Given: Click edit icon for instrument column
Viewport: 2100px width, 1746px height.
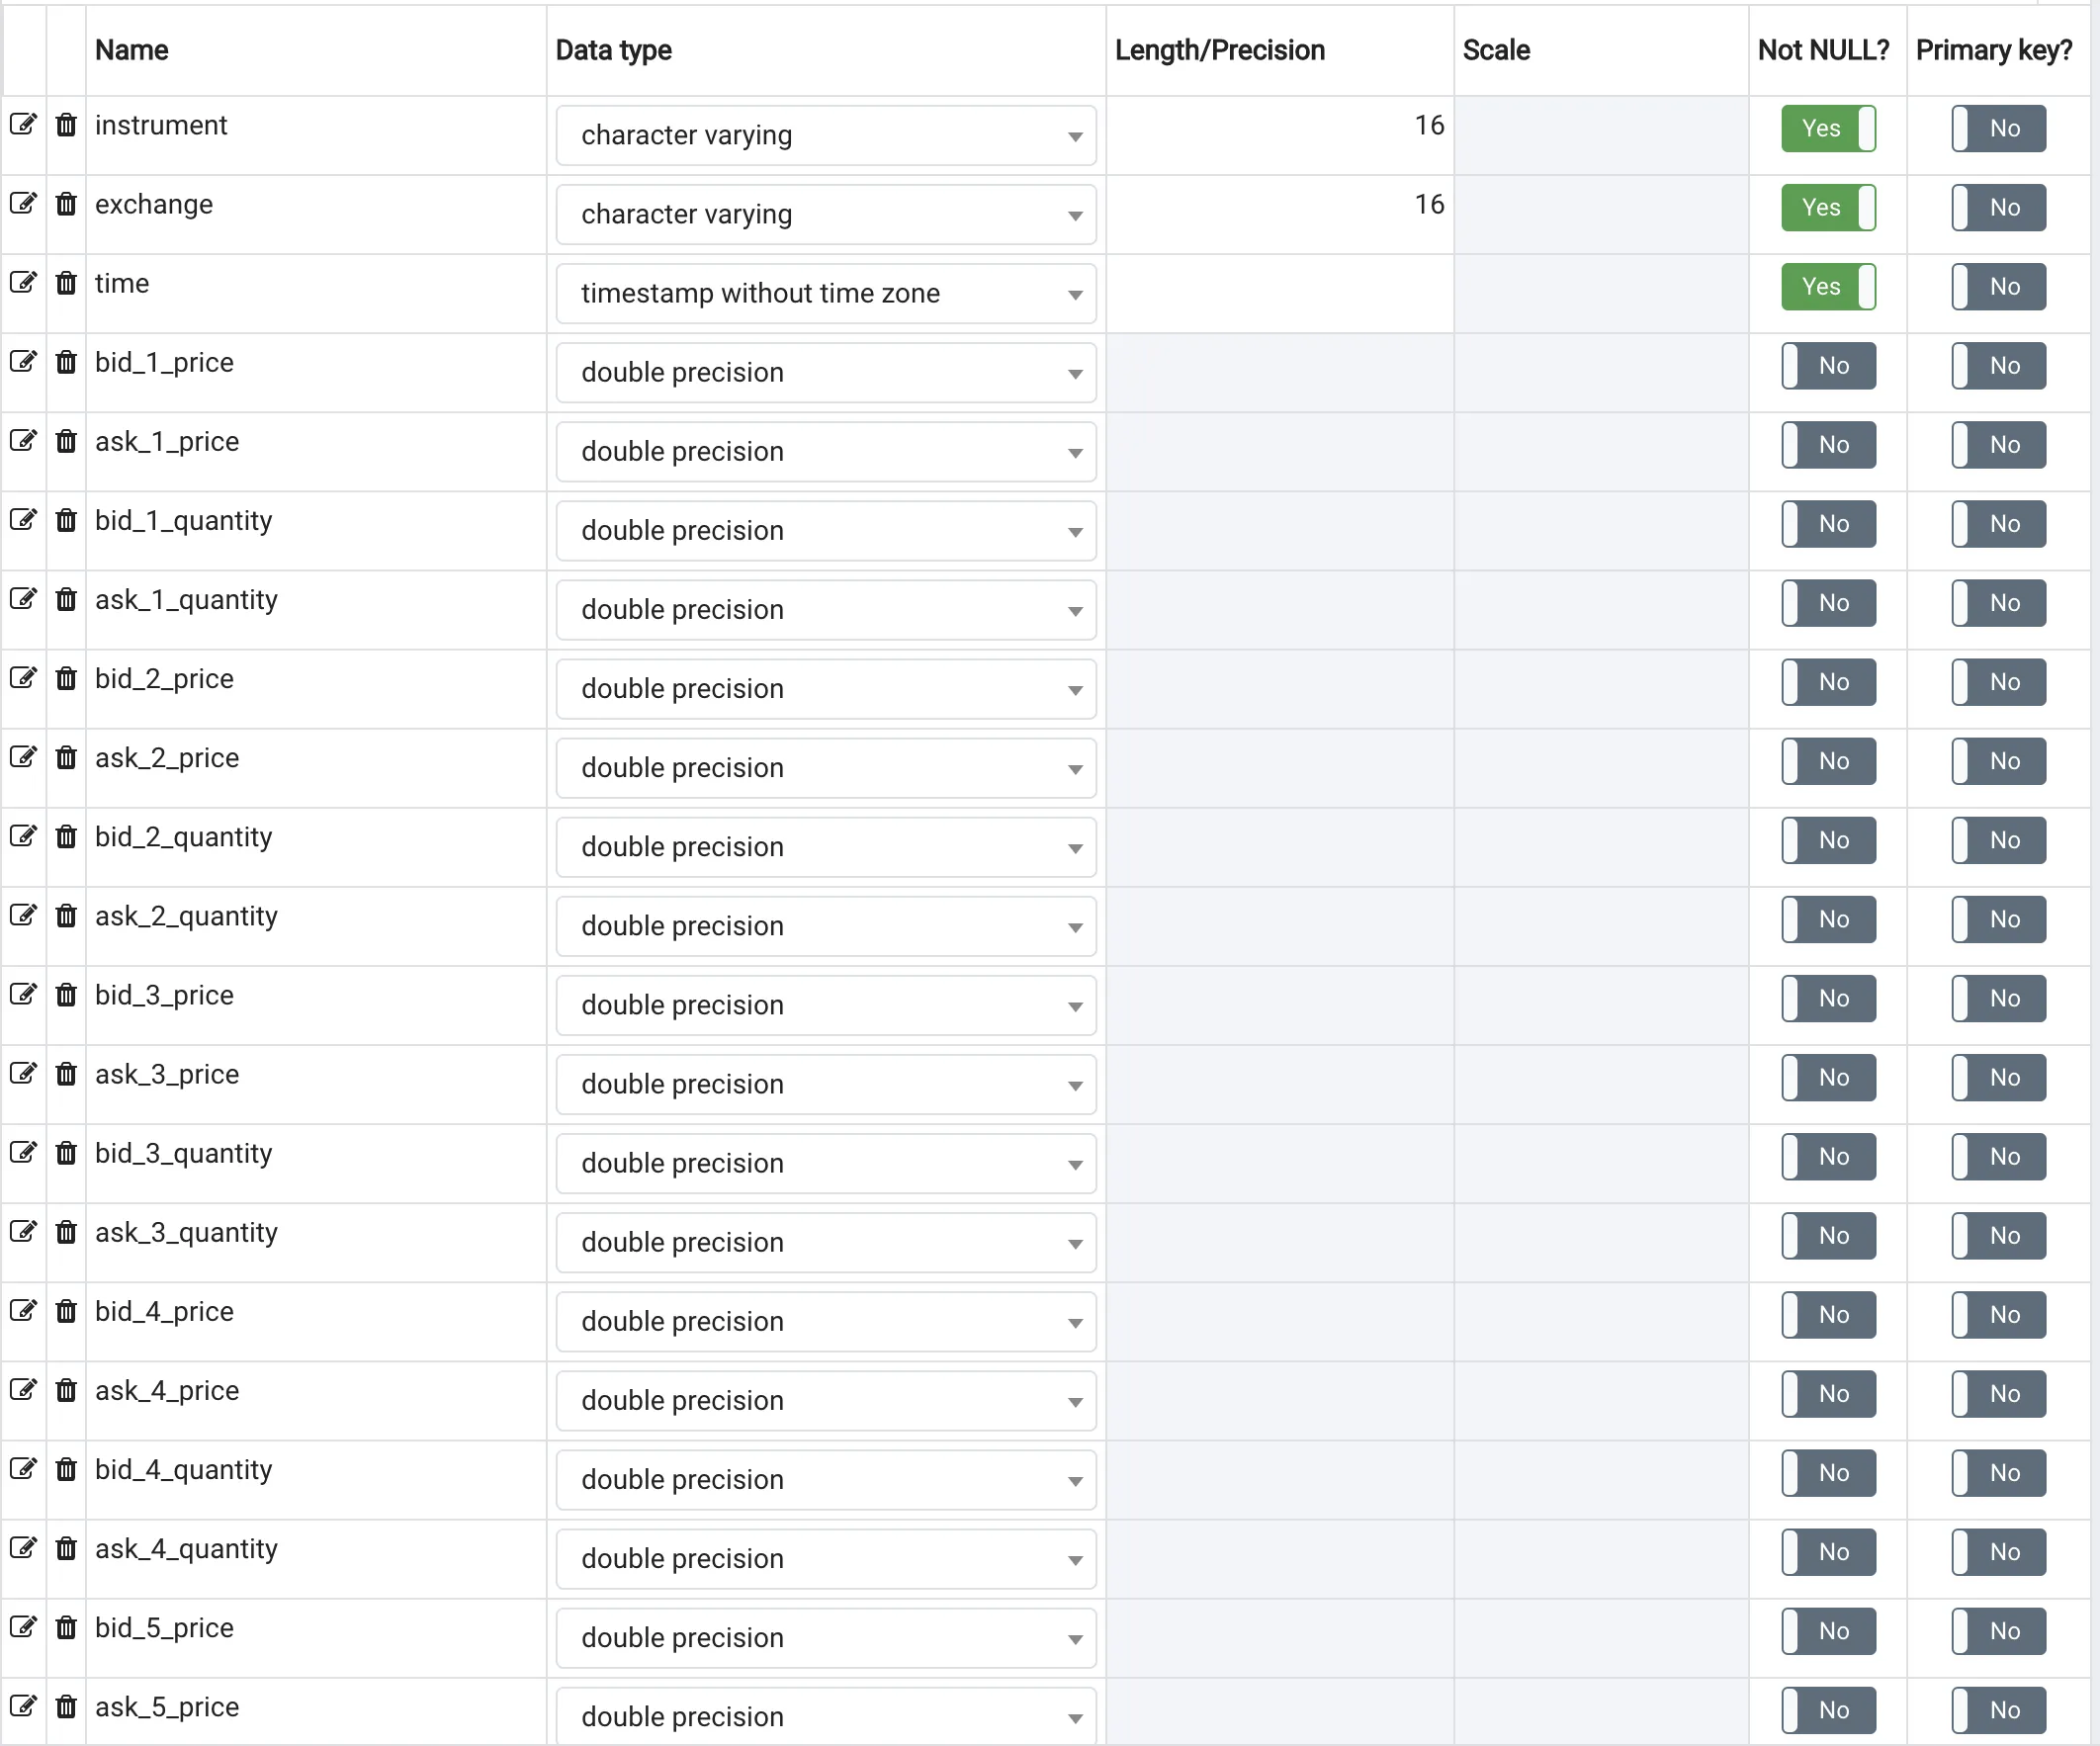Looking at the screenshot, I should click(x=23, y=125).
